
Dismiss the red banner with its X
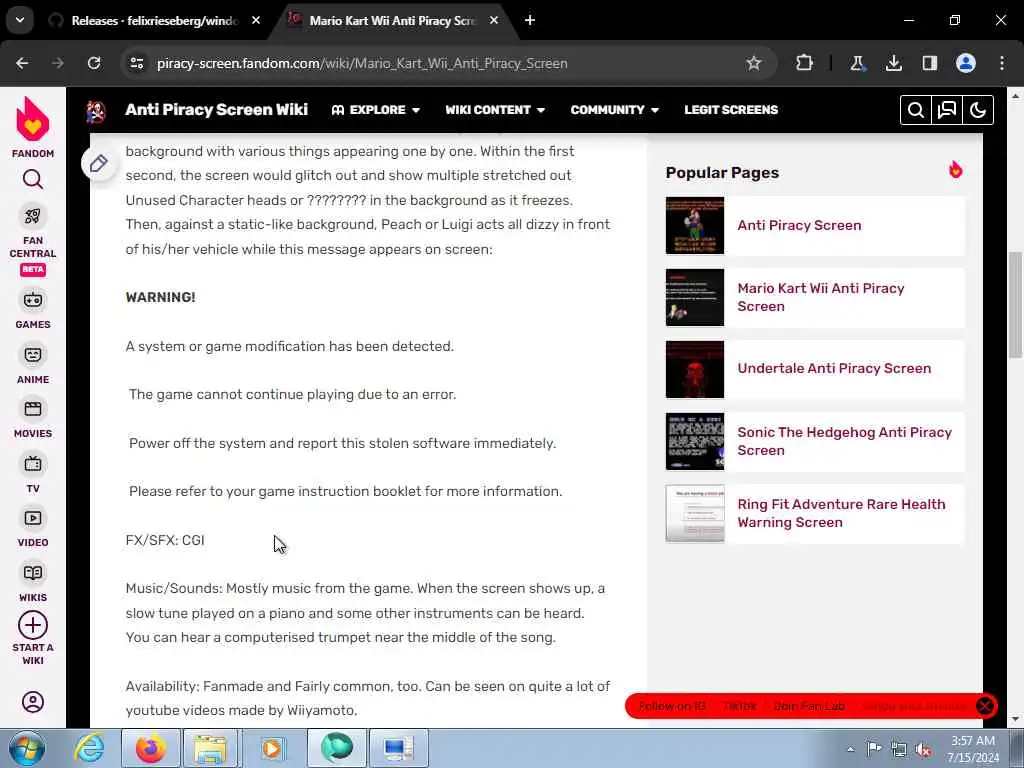tap(985, 706)
